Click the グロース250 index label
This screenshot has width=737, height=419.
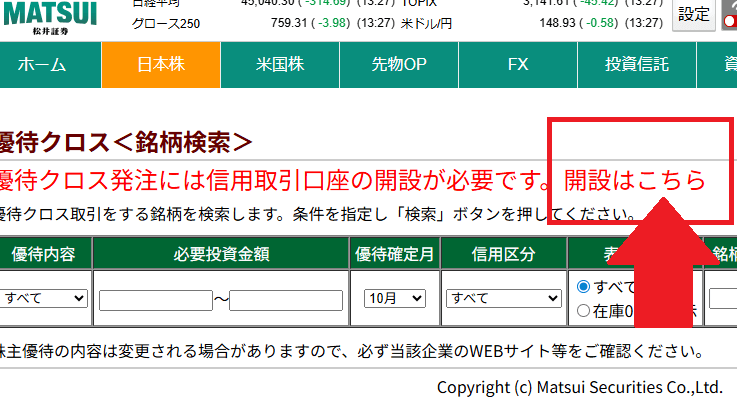[x=166, y=22]
